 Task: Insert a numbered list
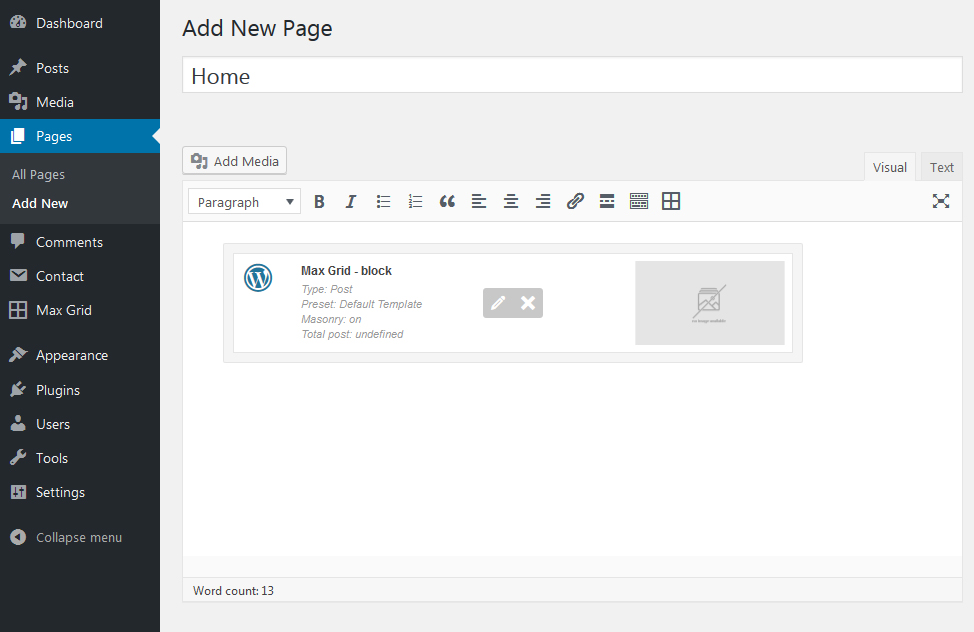click(415, 201)
